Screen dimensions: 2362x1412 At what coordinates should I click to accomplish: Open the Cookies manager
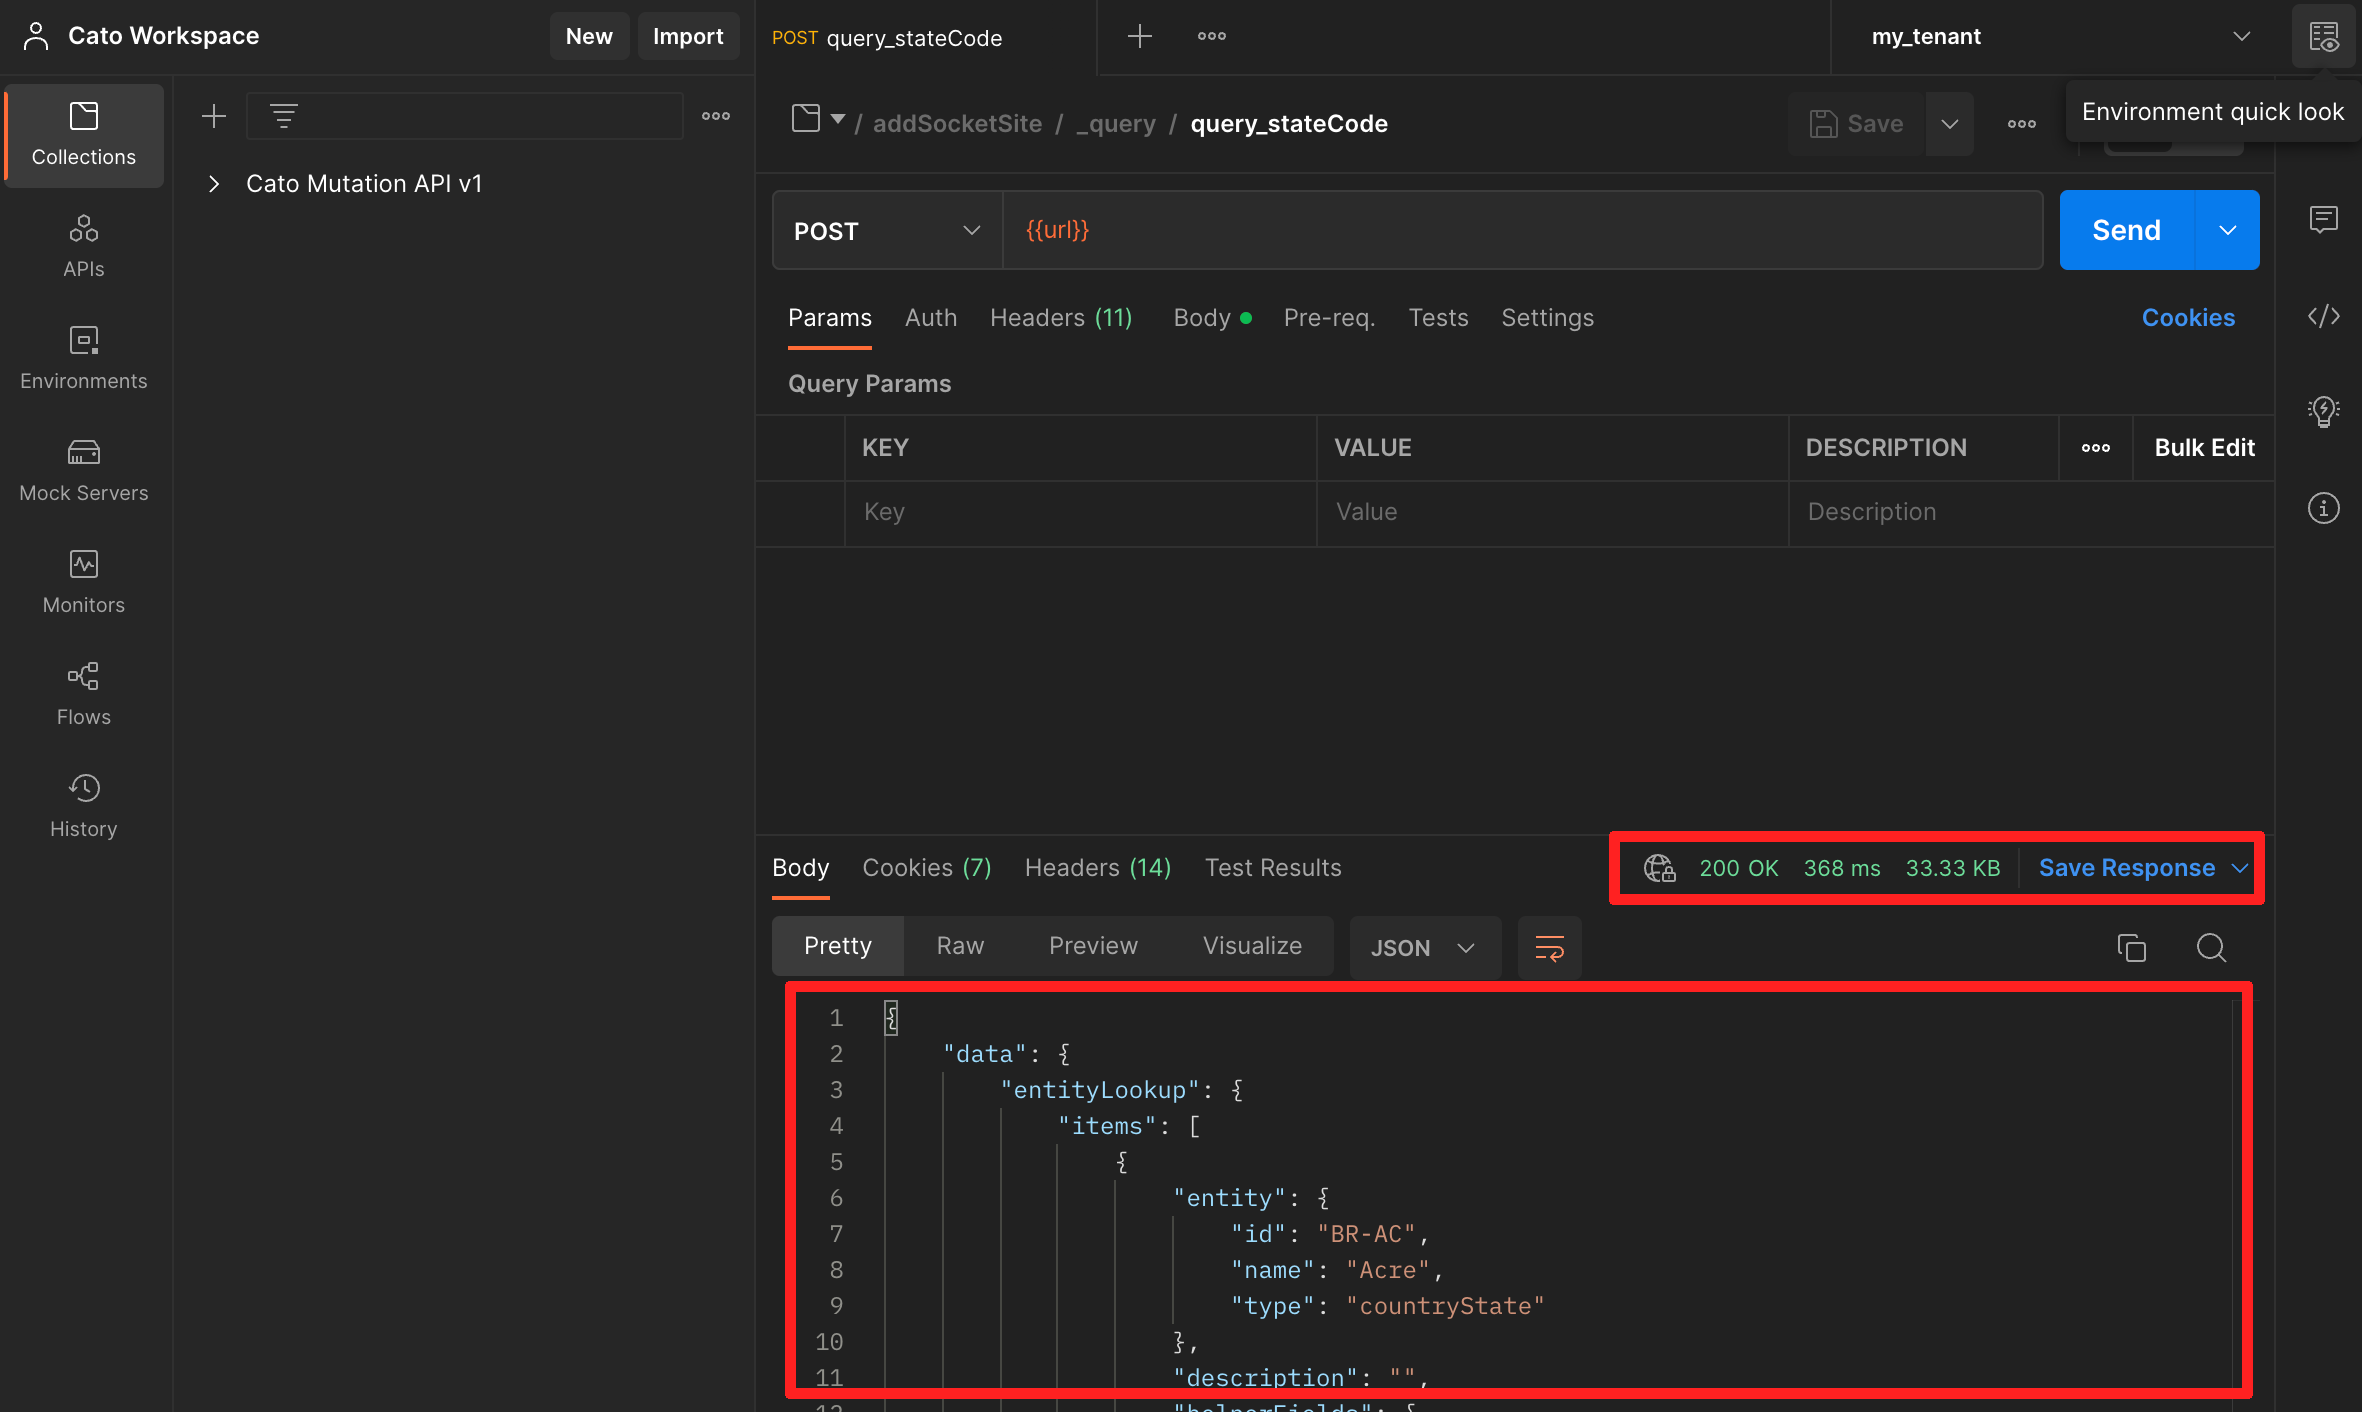coord(2188,317)
